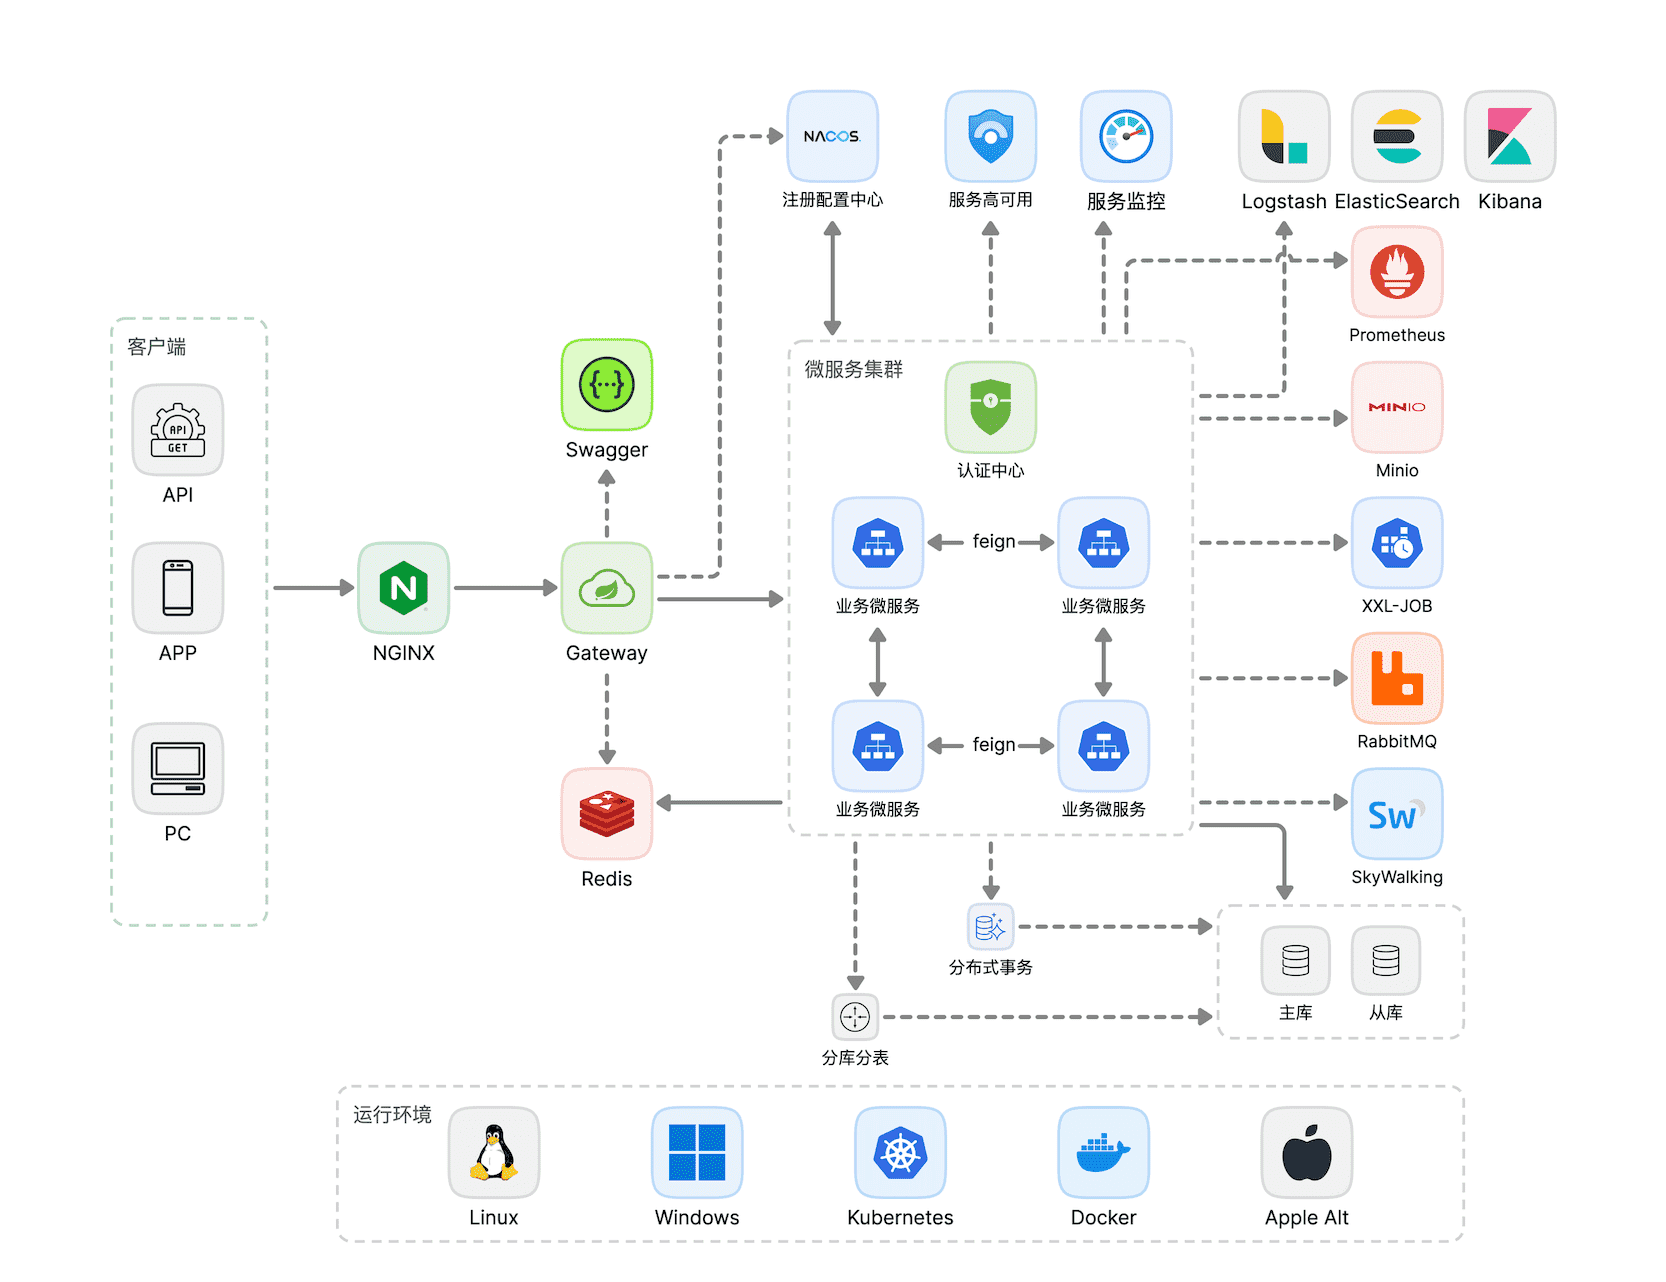This screenshot has width=1666, height=1282.
Task: Select the PC computer icon
Action: (x=178, y=769)
